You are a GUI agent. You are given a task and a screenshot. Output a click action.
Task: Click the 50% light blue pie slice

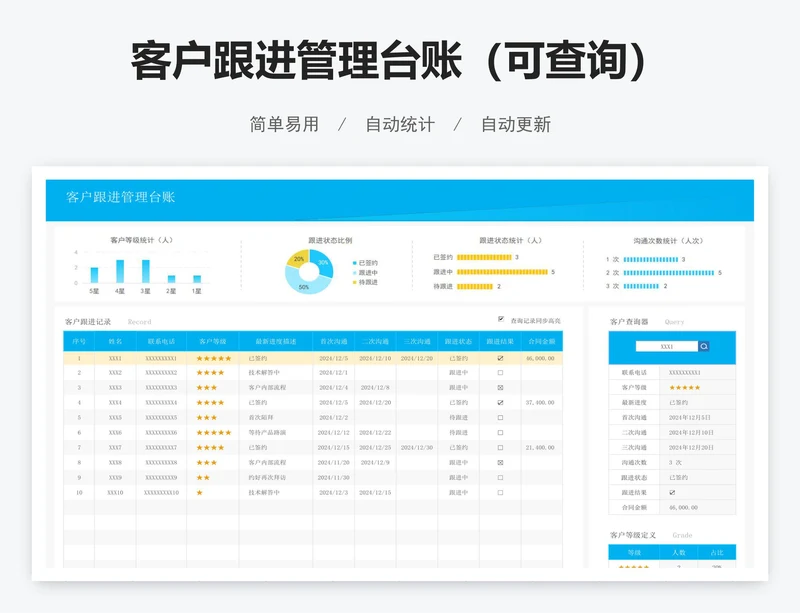click(x=306, y=285)
